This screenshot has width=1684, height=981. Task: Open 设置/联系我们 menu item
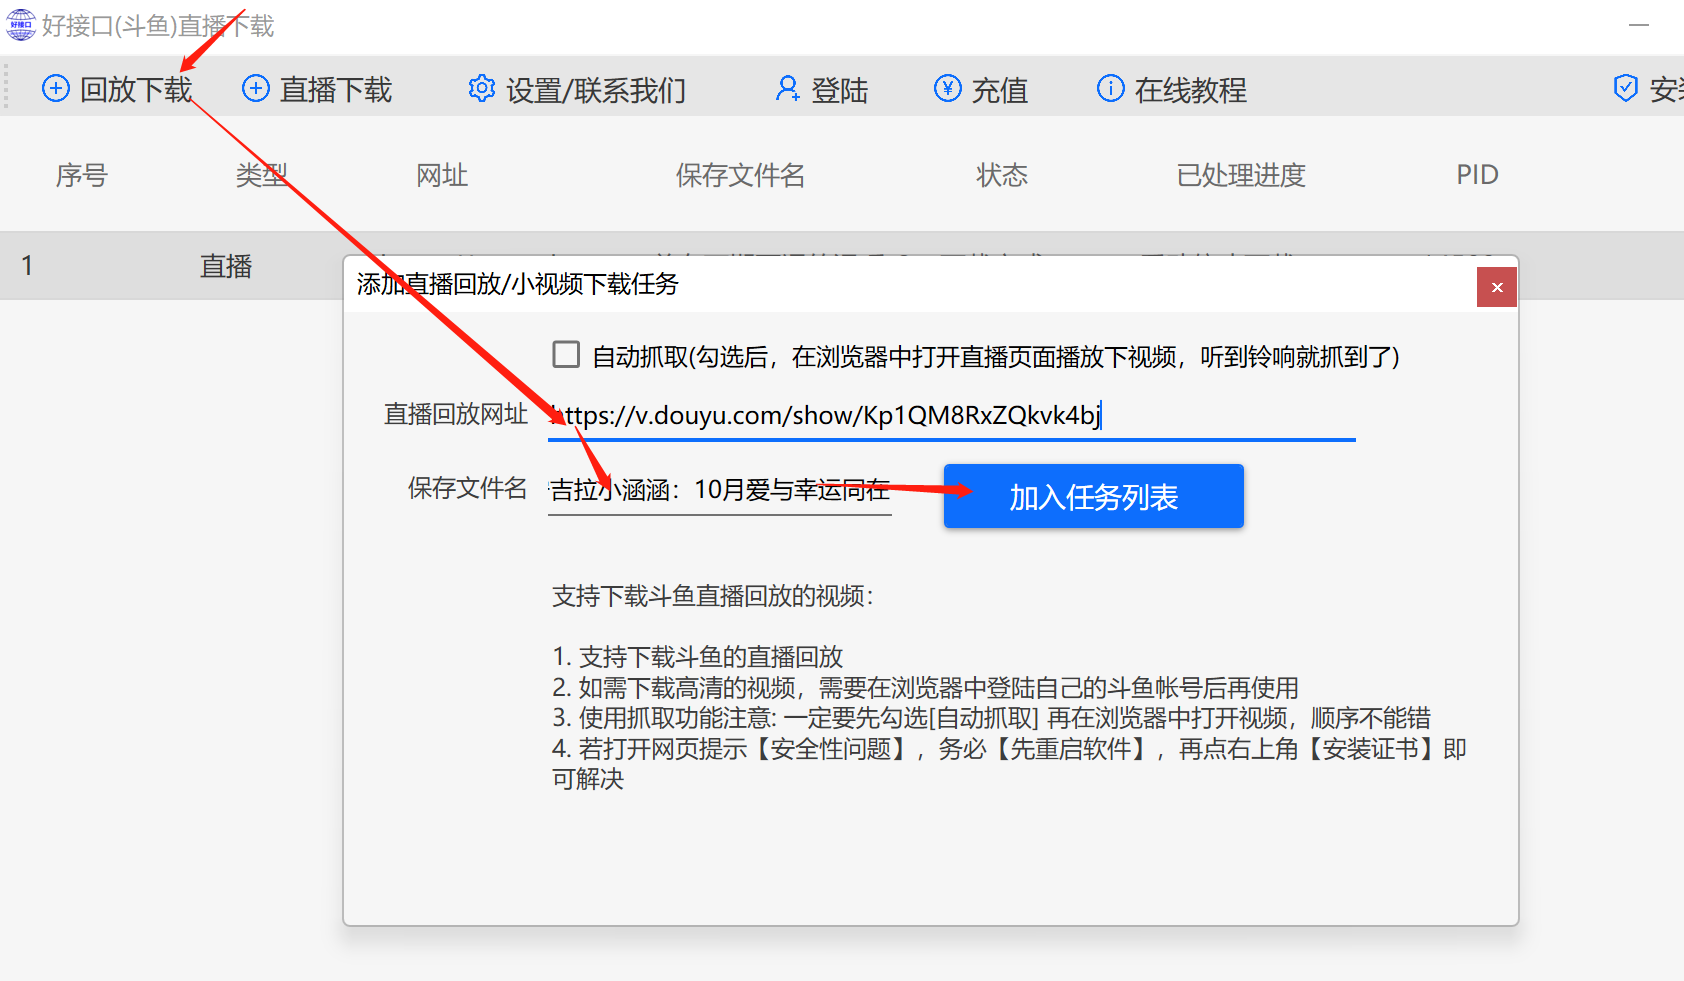578,90
